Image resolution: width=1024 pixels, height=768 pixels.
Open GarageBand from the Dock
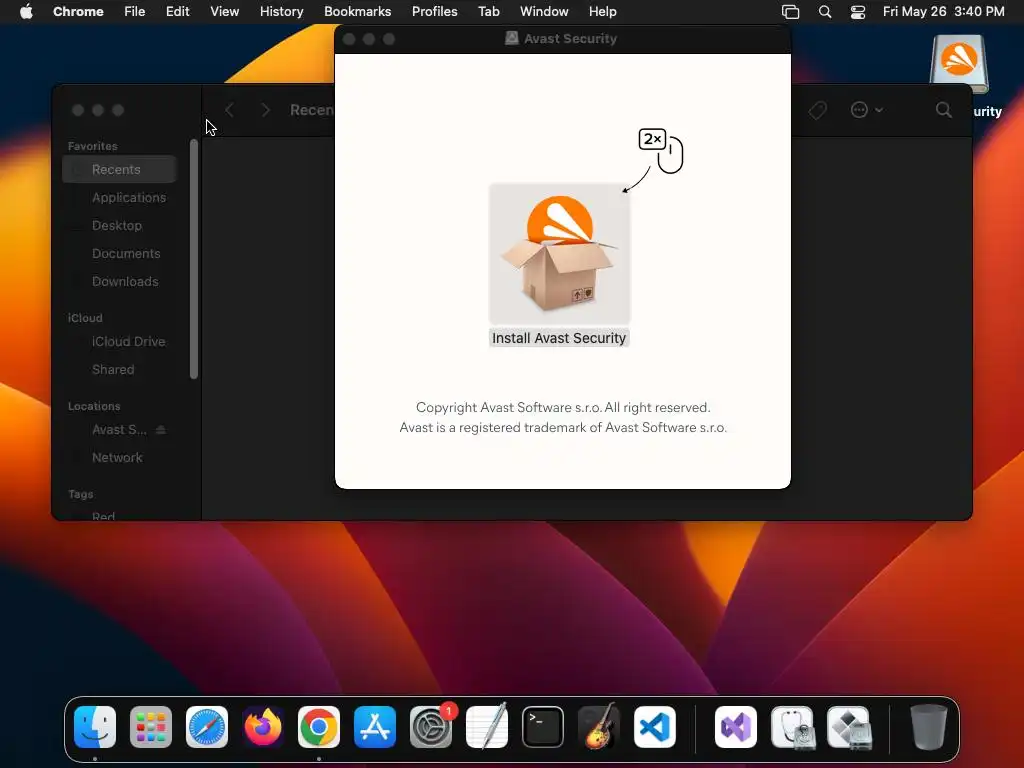point(599,727)
